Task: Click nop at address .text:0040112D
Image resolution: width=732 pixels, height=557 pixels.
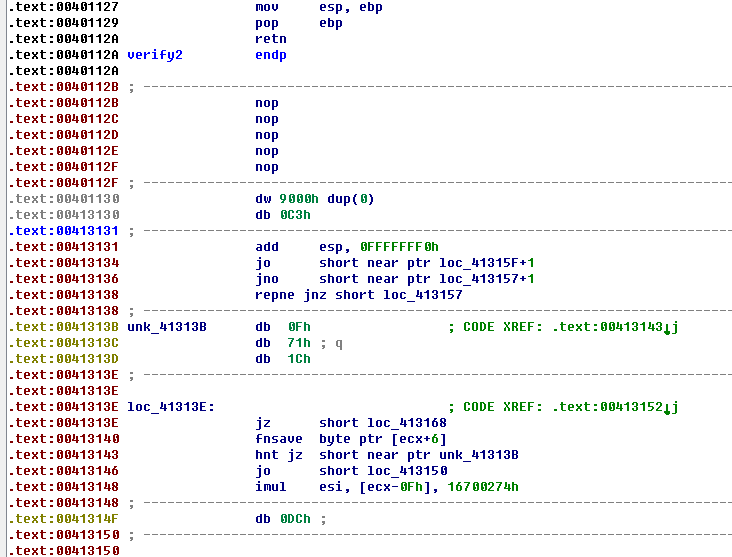Action: click(267, 135)
